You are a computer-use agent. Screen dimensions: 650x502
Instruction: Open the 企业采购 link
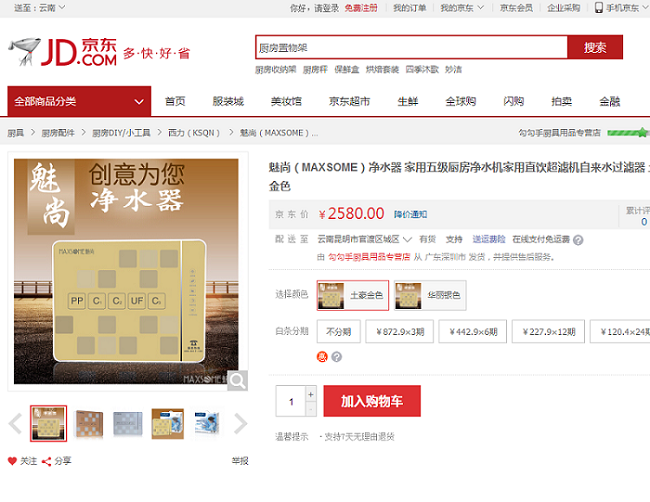[x=563, y=7]
